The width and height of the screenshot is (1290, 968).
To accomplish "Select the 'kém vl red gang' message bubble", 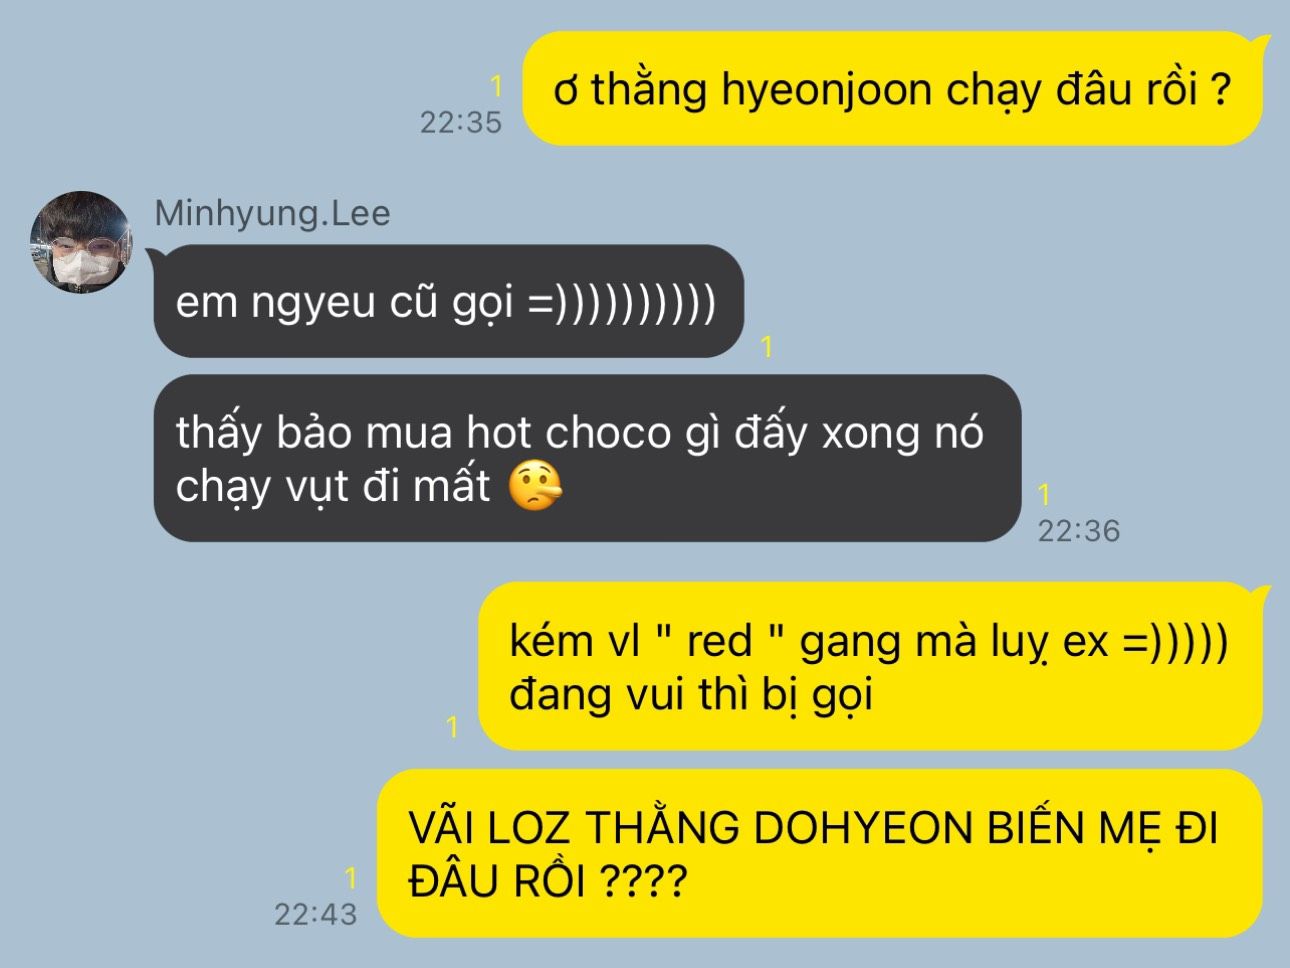I will click(x=870, y=666).
